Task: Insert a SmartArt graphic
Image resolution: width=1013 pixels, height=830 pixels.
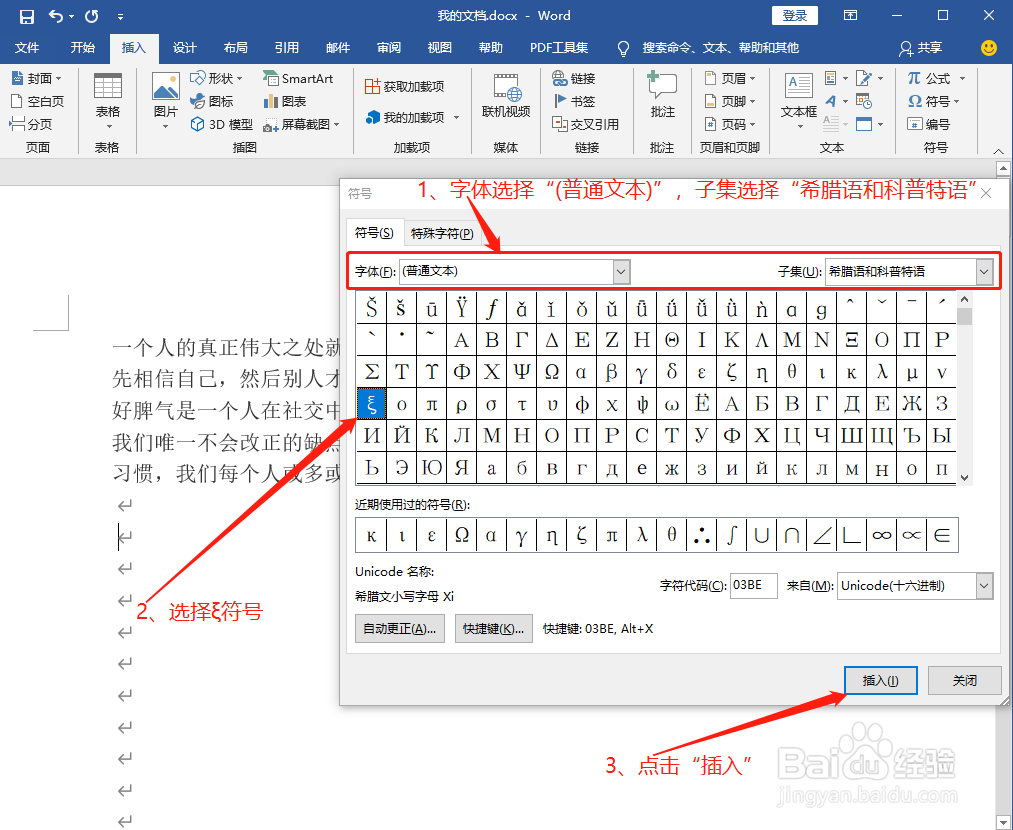Action: [x=298, y=78]
